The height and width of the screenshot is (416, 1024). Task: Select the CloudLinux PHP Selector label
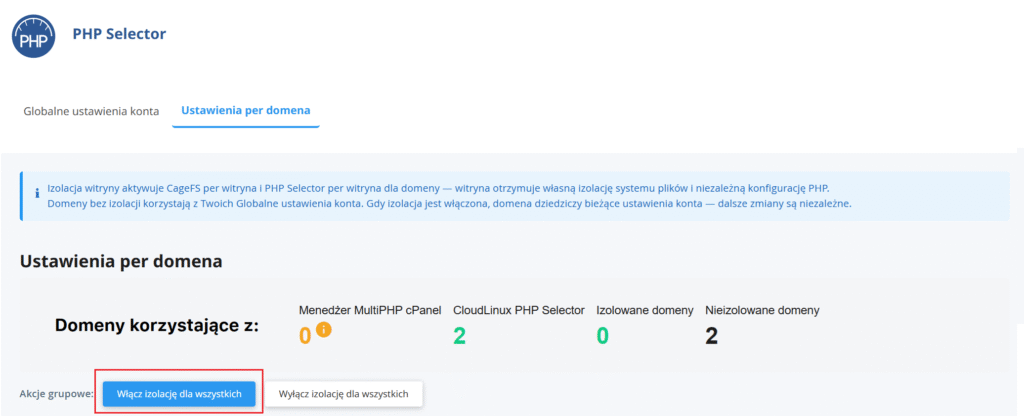[518, 310]
